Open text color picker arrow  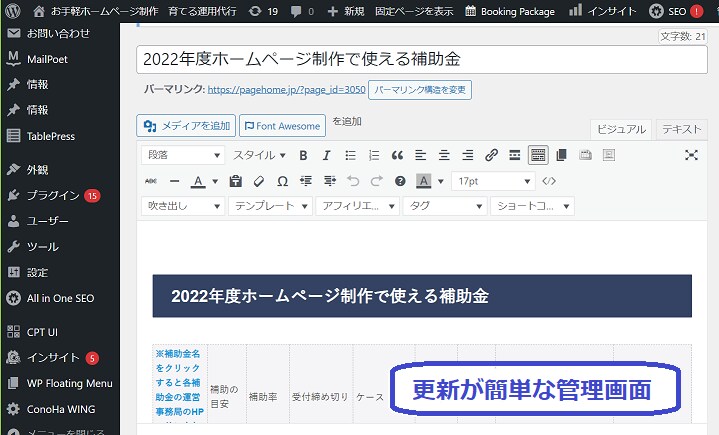[x=215, y=181]
